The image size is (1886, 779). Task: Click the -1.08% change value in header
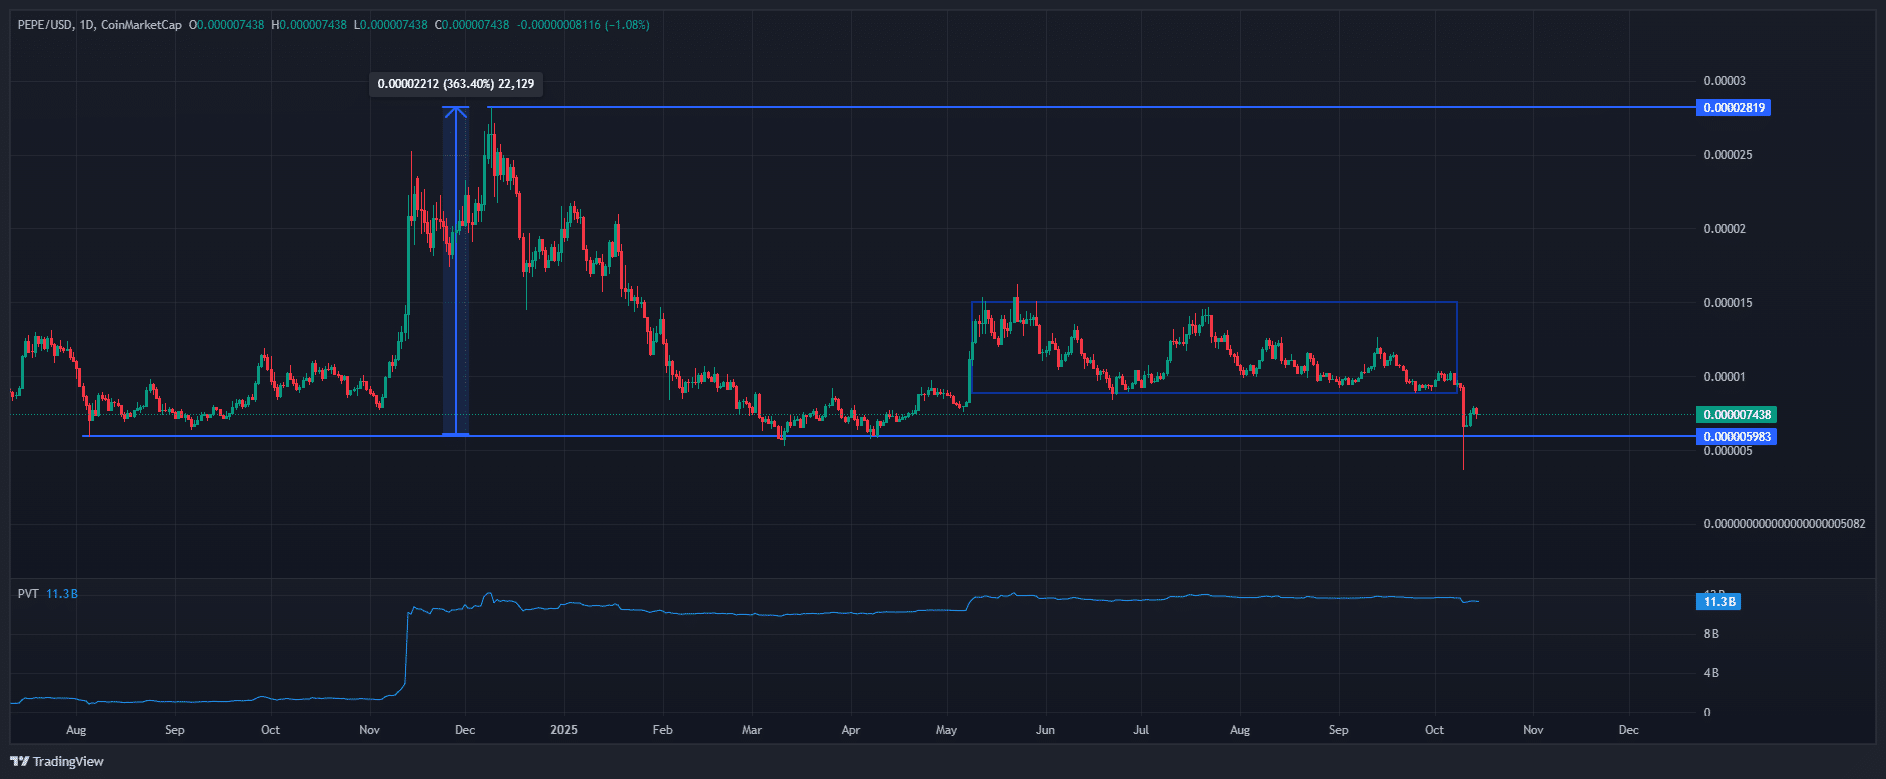click(x=628, y=25)
